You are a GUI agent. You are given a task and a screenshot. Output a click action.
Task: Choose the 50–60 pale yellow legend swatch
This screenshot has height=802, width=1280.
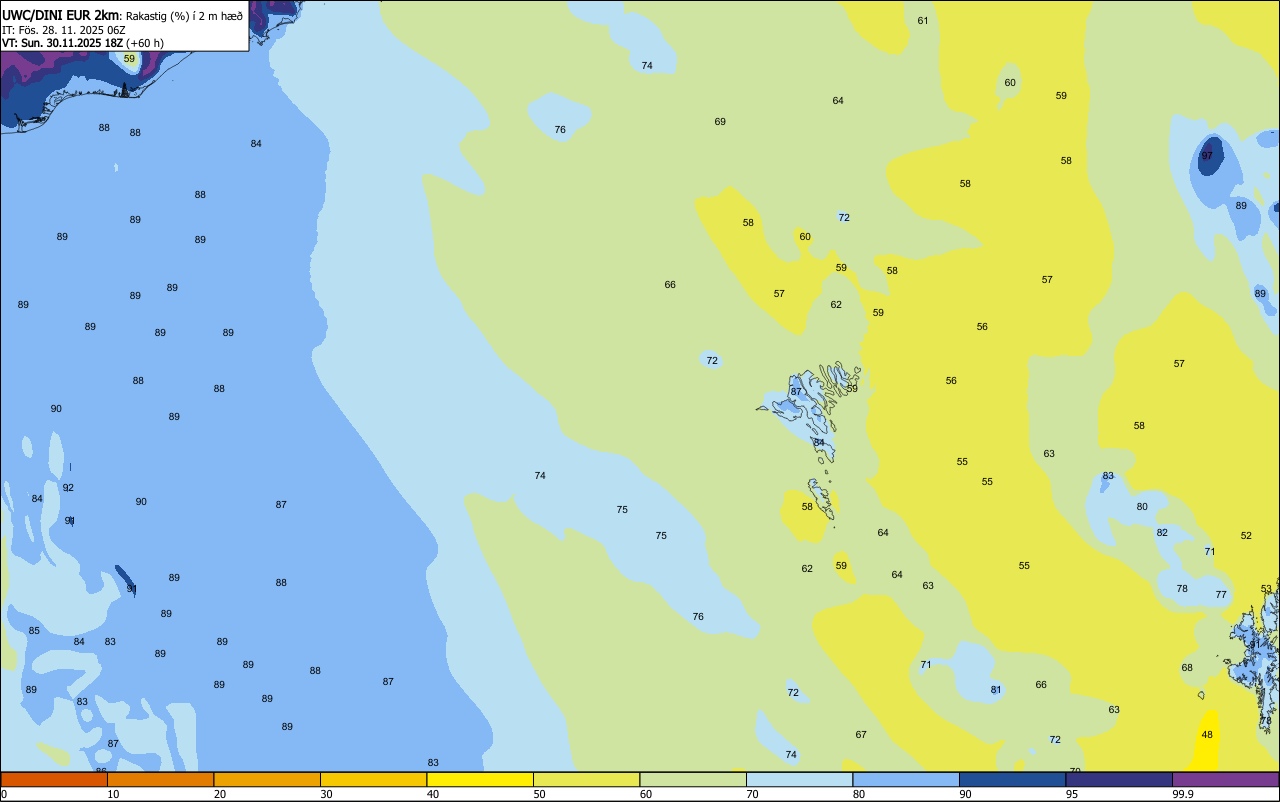click(x=586, y=779)
